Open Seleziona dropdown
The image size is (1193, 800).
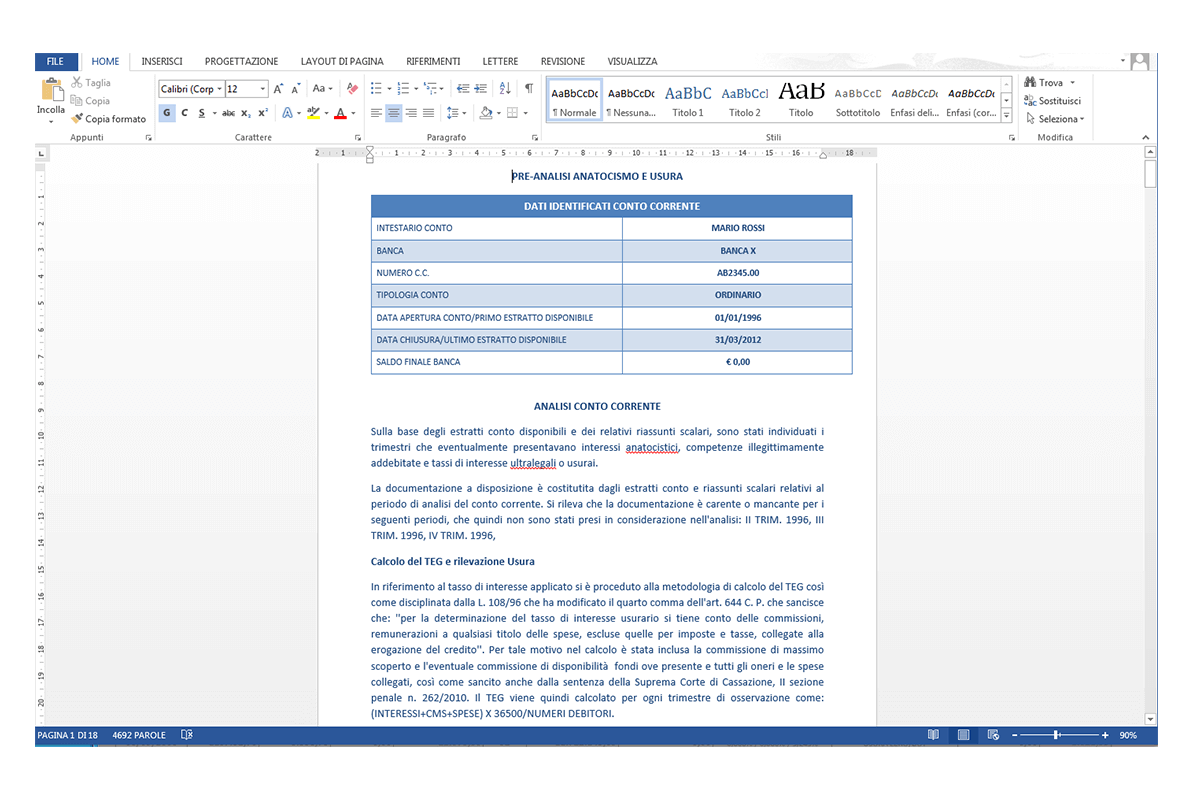click(1055, 119)
